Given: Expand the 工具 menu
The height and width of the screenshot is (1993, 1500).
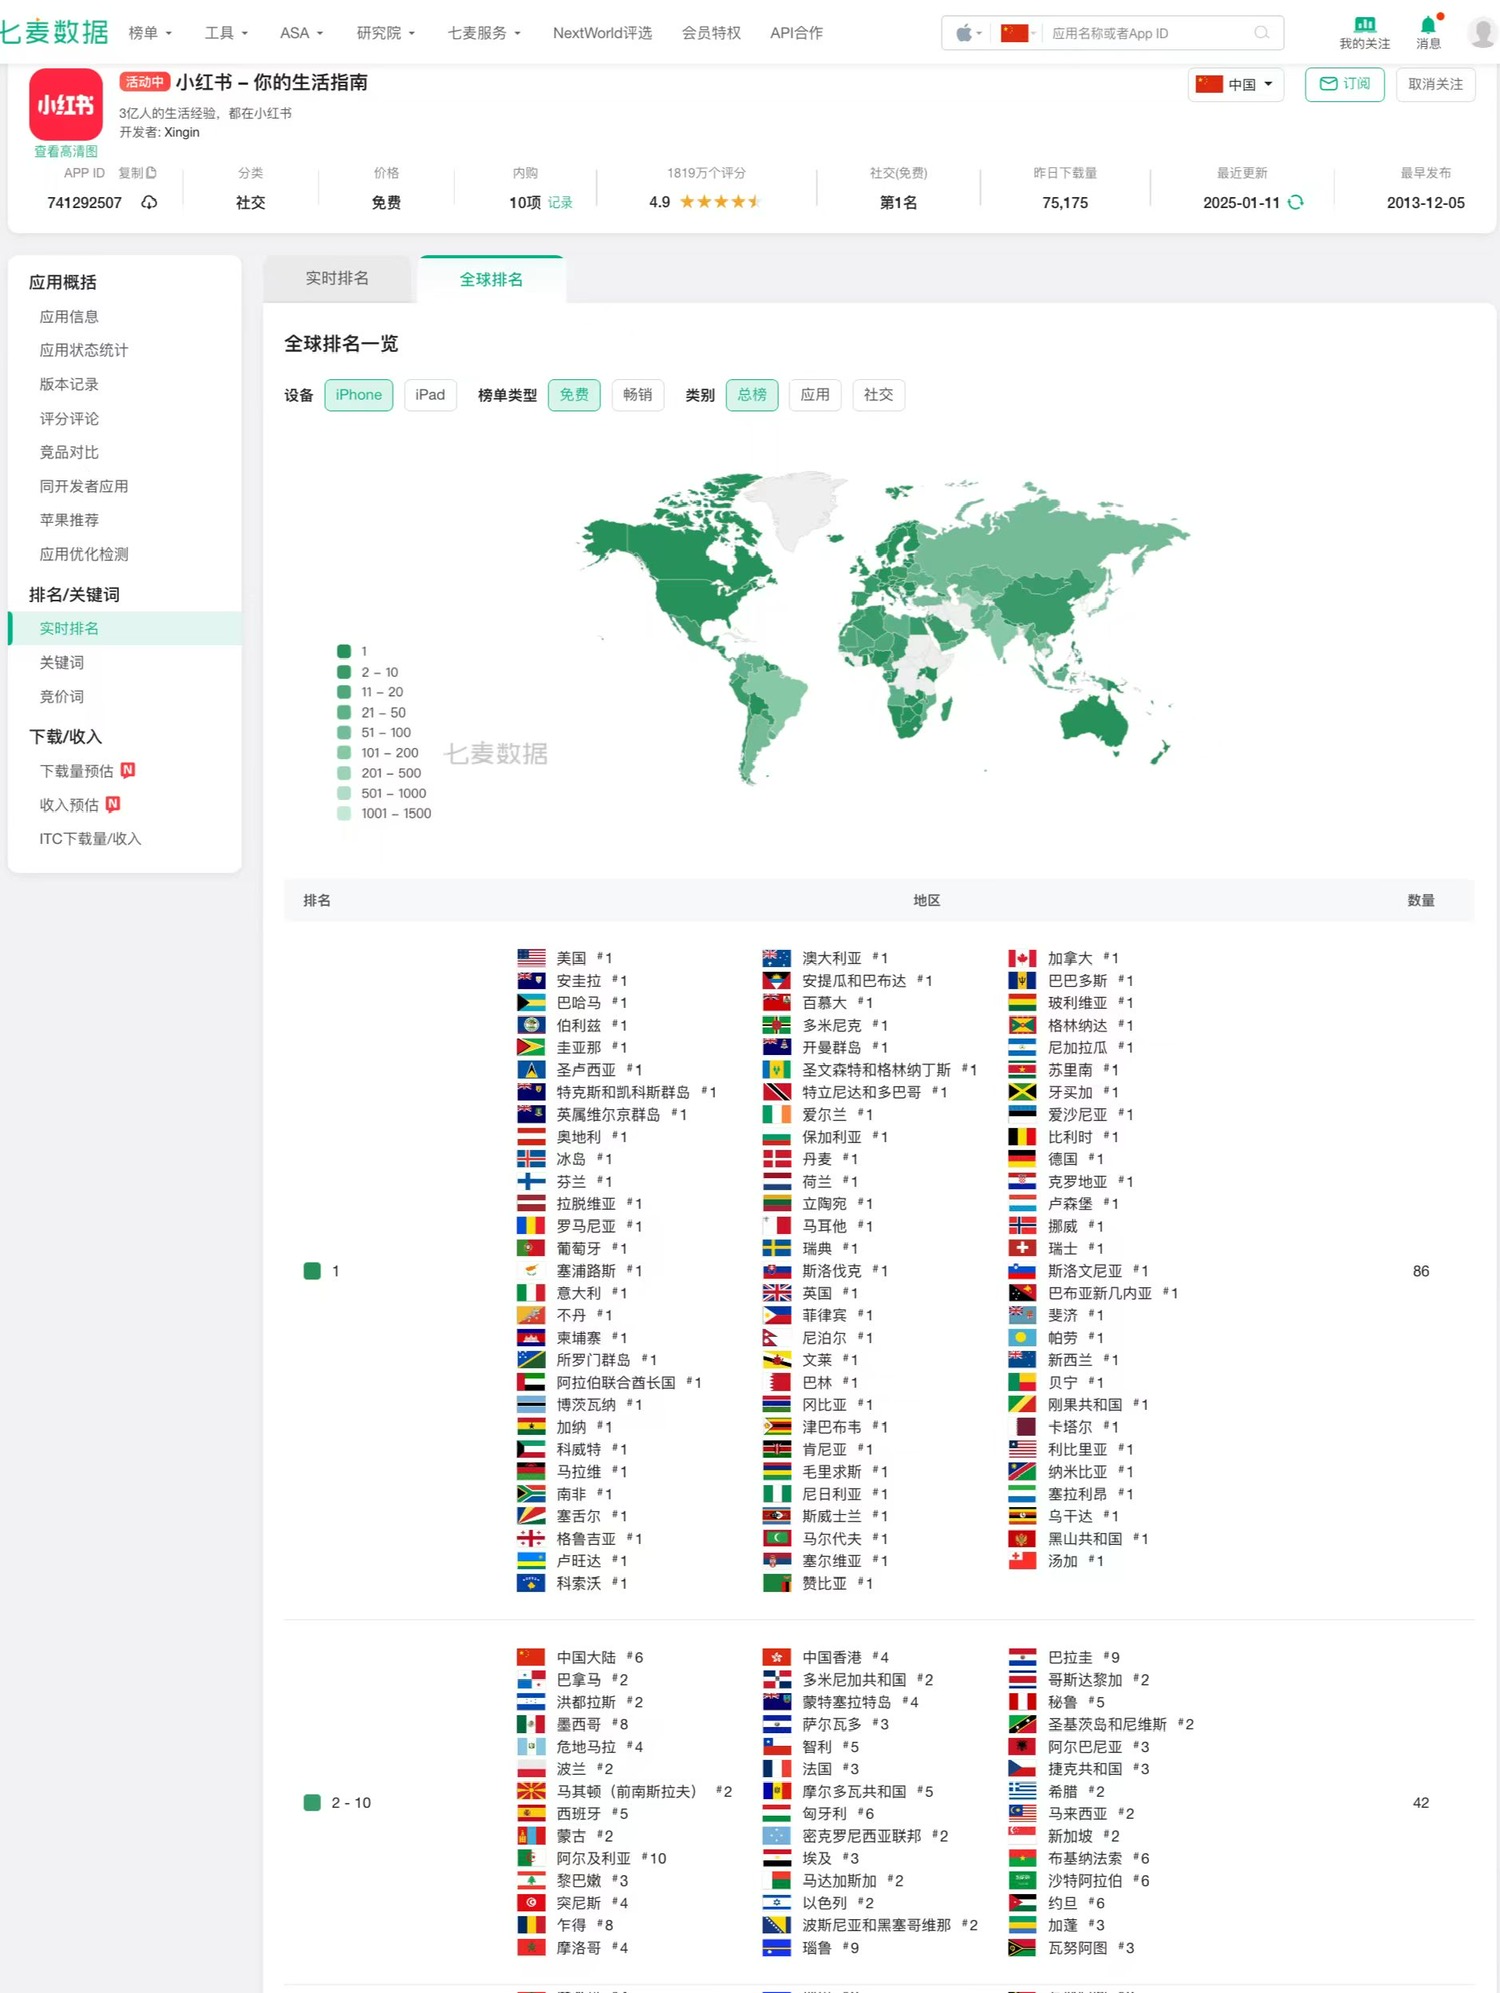Looking at the screenshot, I should (226, 33).
